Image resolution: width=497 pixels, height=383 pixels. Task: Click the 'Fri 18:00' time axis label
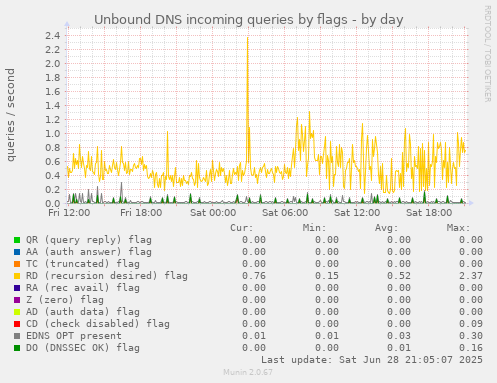click(x=141, y=213)
